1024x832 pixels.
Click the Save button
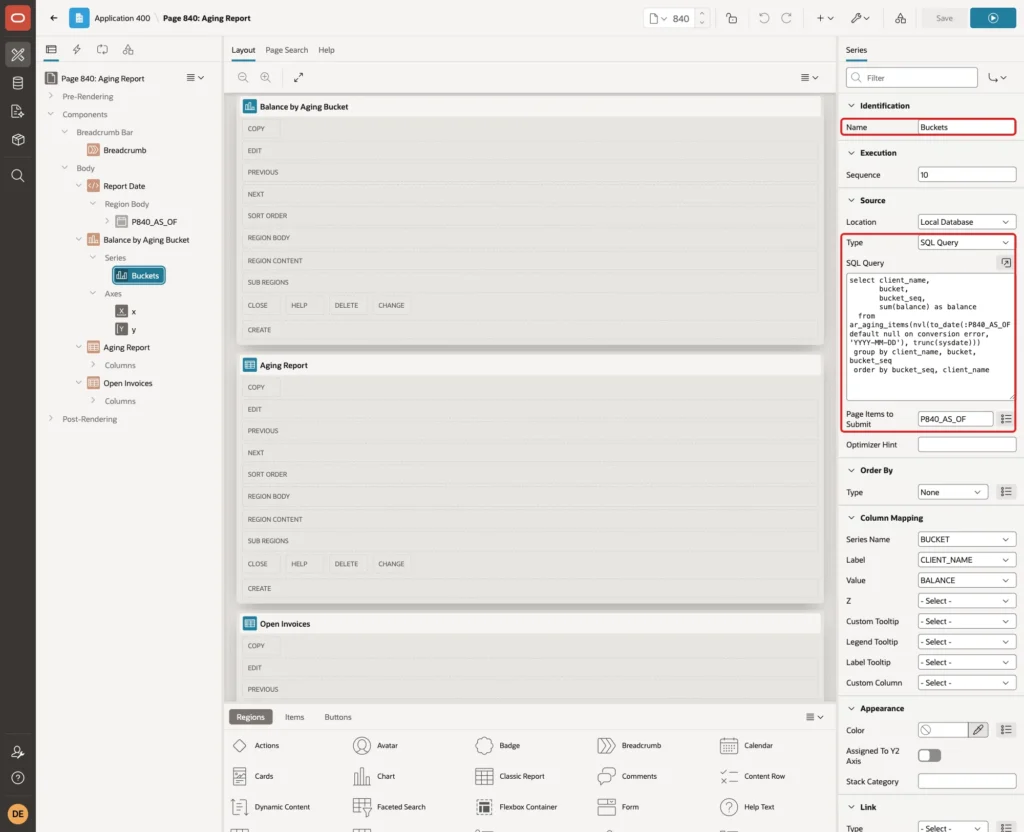coord(944,18)
